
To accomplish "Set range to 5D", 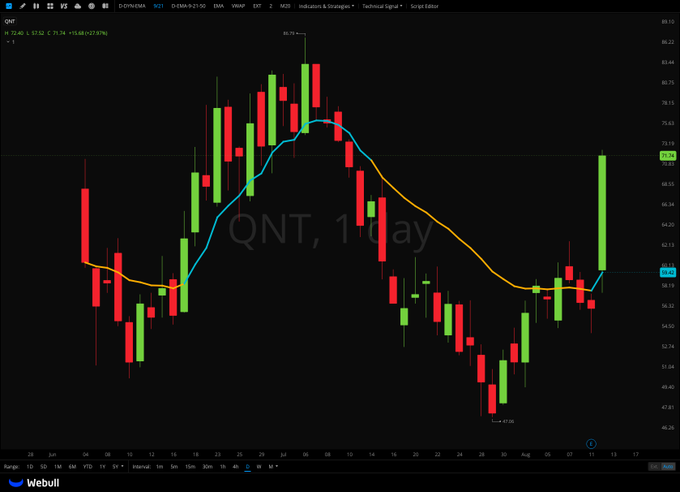I will click(x=43, y=466).
